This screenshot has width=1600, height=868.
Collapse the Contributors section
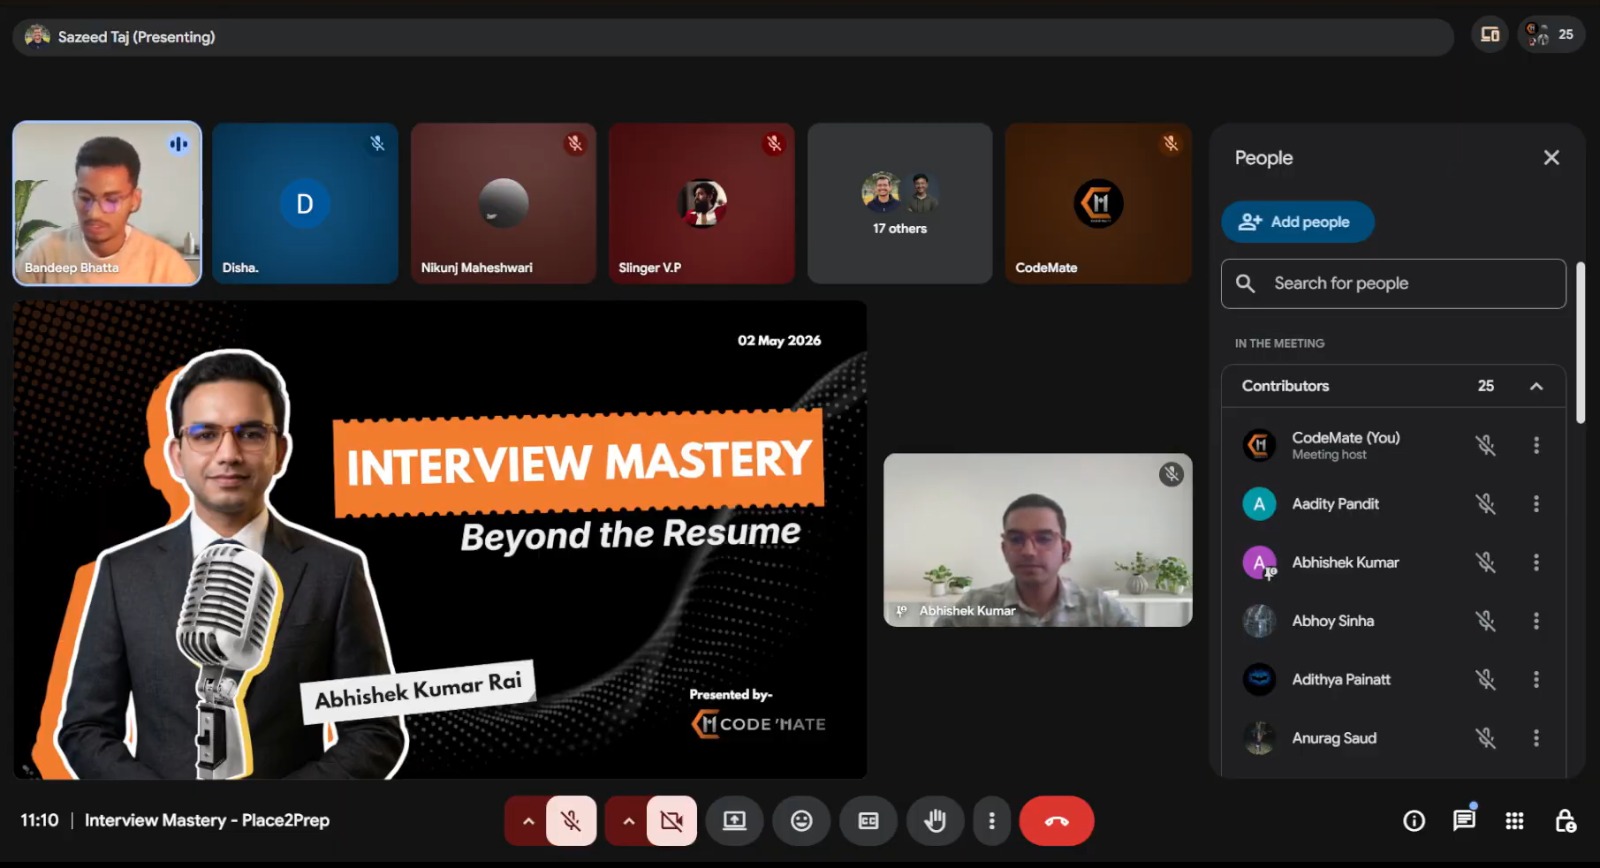pyautogui.click(x=1536, y=386)
